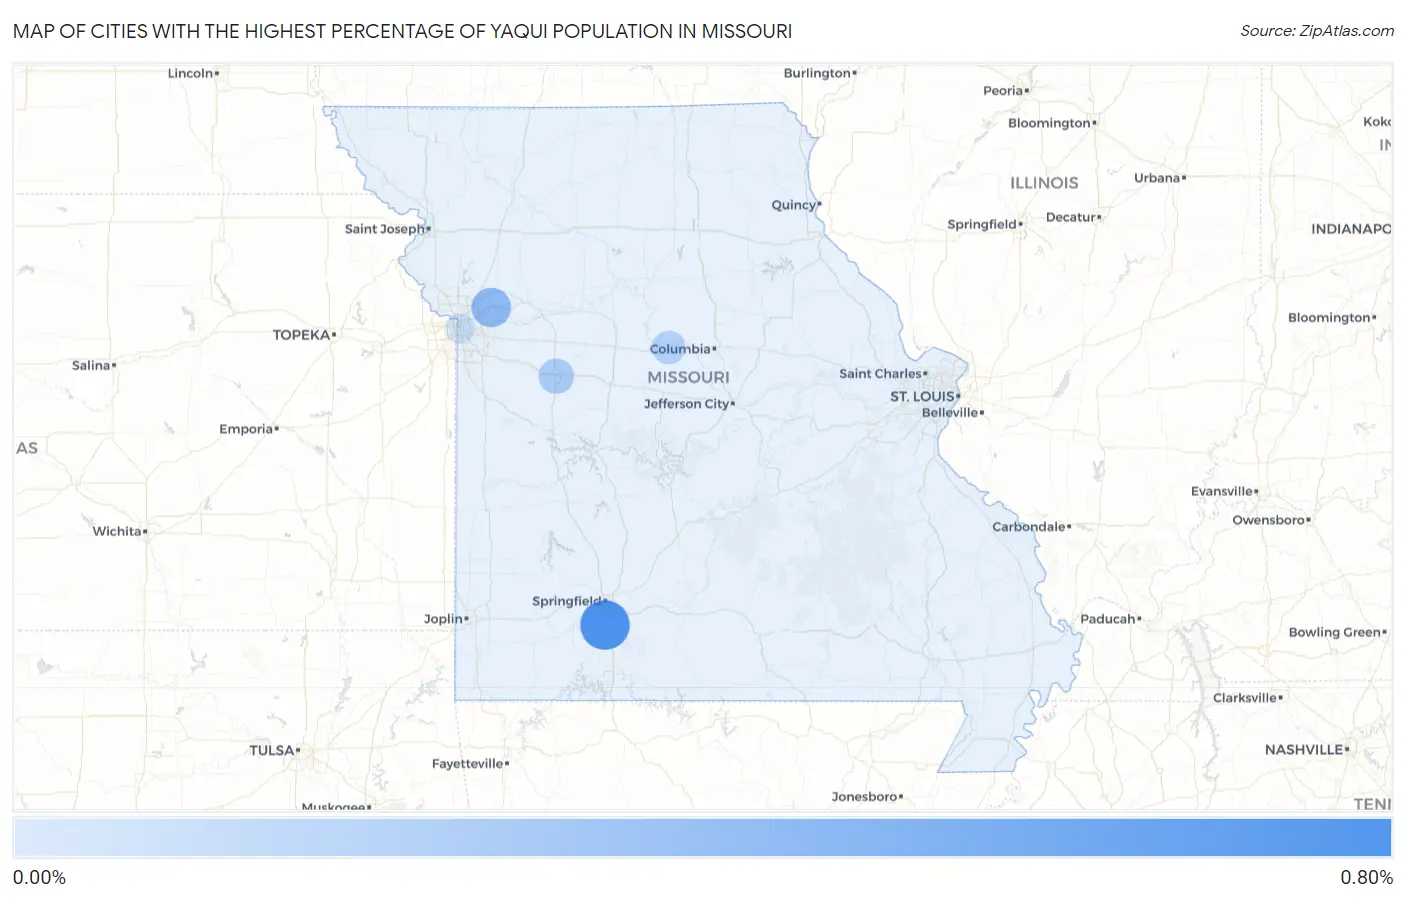Image resolution: width=1406 pixels, height=899 pixels.
Task: Click the Jonesboro city label
Action: click(864, 797)
